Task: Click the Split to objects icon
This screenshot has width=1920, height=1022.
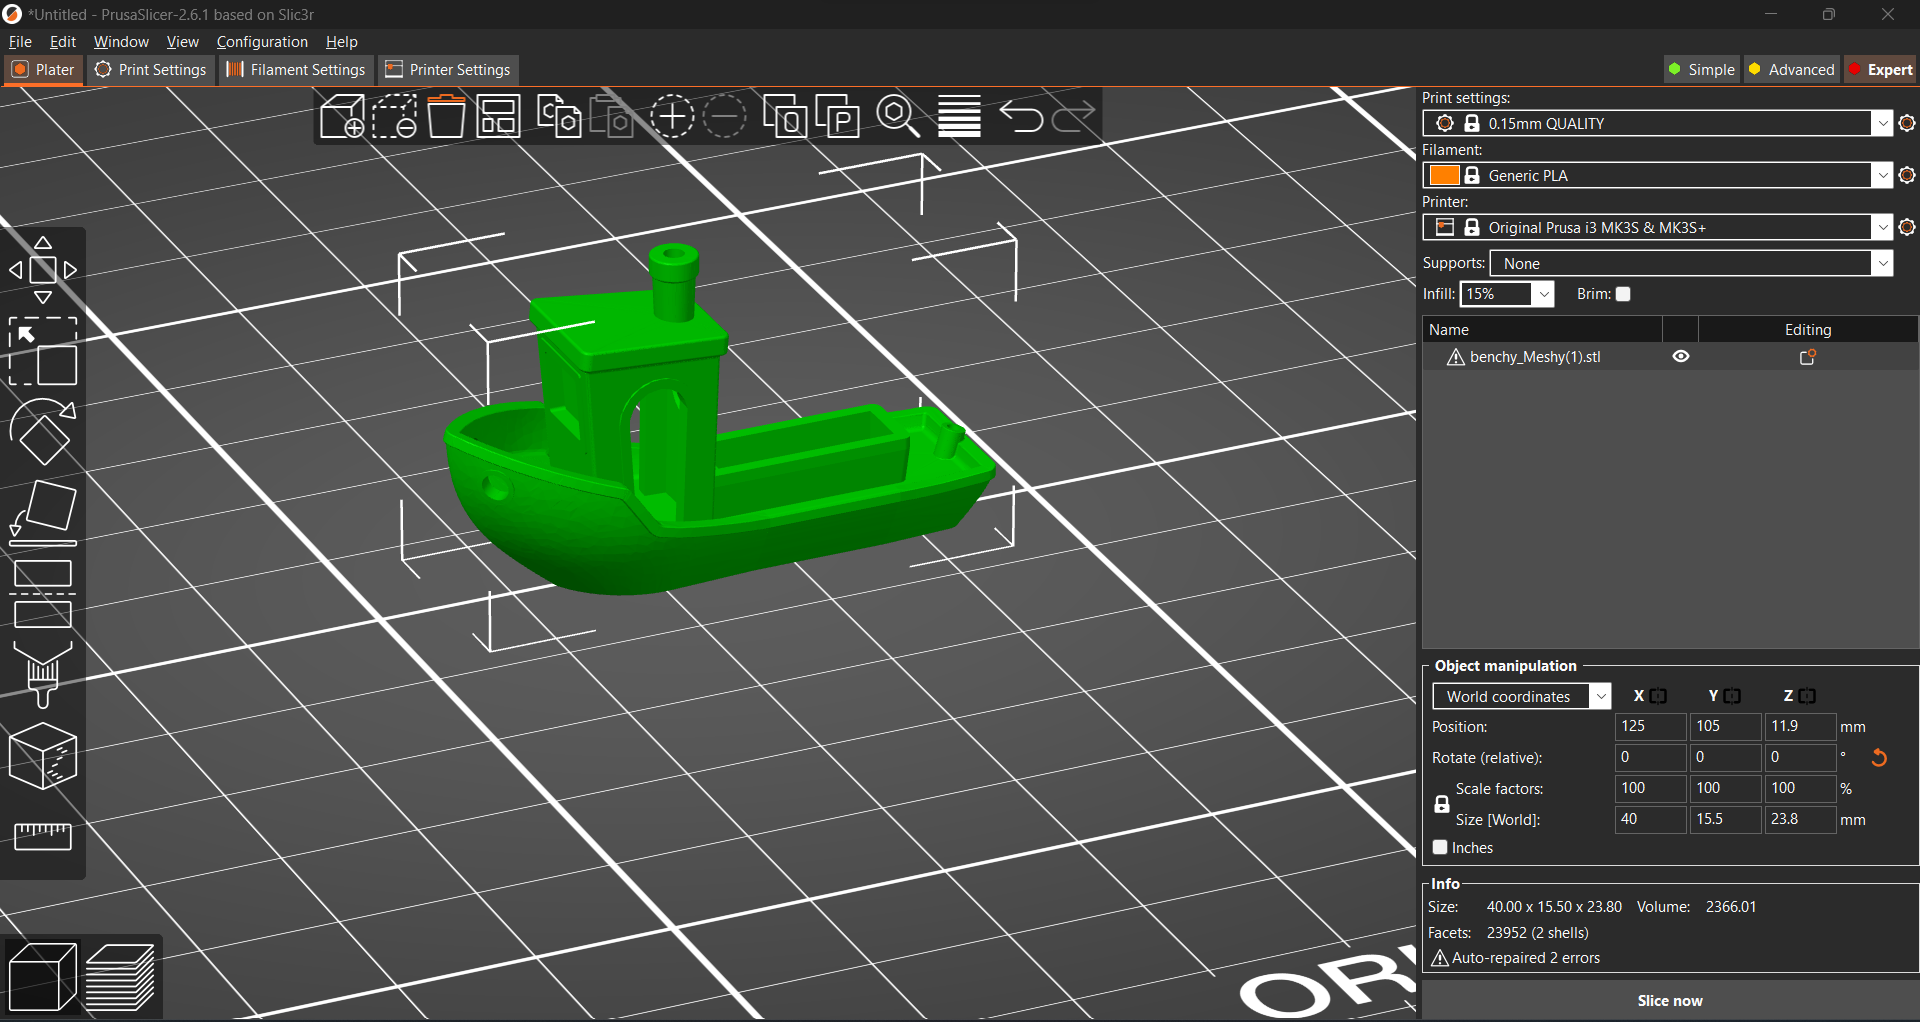Action: 785,117
